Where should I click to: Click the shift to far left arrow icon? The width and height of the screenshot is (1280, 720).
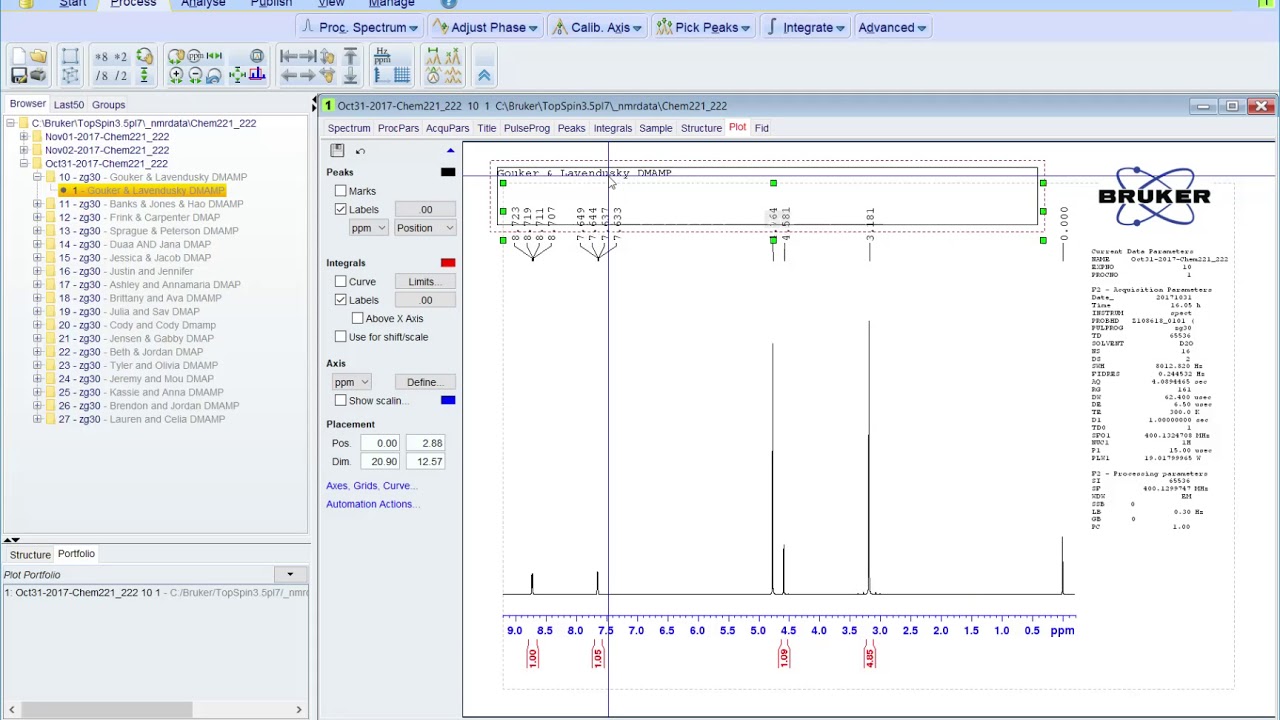tap(289, 56)
